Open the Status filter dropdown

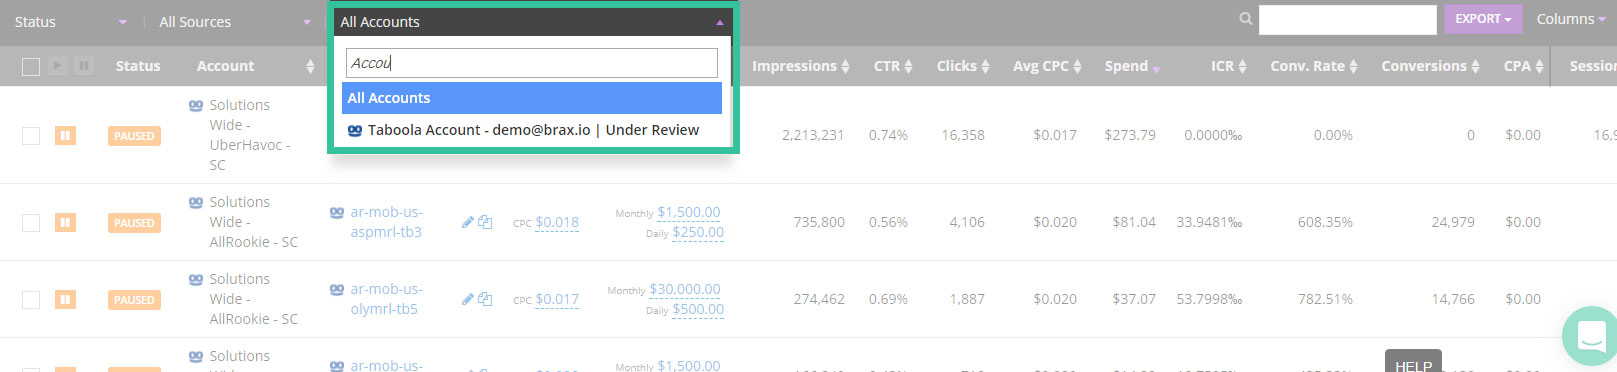coord(70,22)
